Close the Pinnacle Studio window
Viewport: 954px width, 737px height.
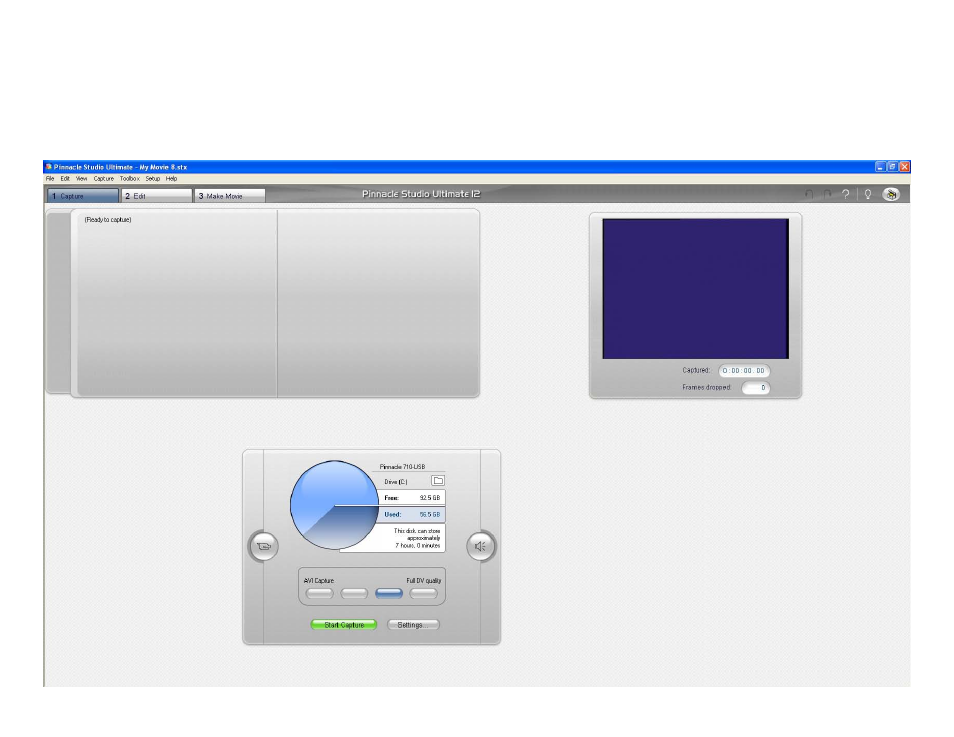[905, 167]
